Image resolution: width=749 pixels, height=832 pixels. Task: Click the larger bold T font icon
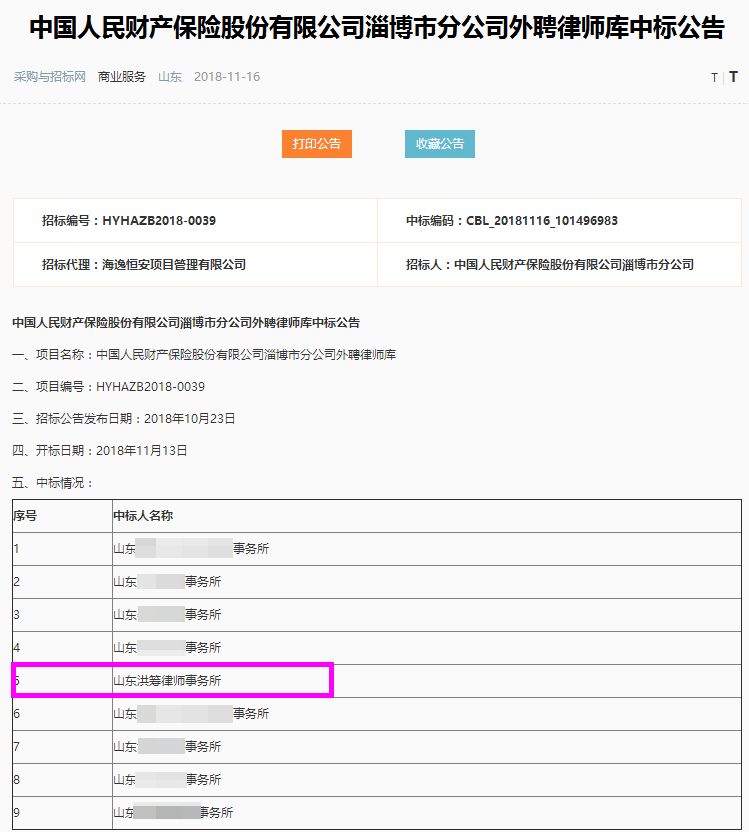click(733, 77)
